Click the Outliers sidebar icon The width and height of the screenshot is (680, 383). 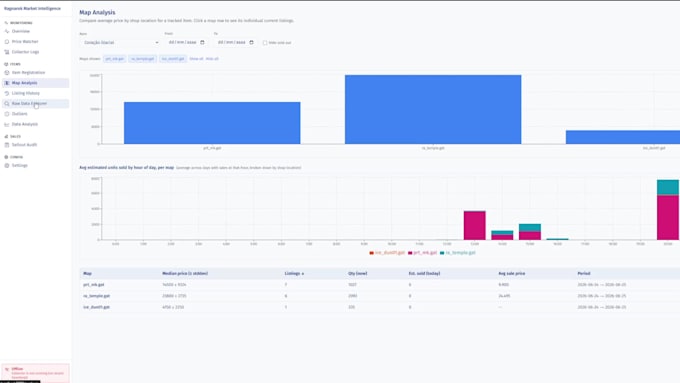tap(7, 114)
